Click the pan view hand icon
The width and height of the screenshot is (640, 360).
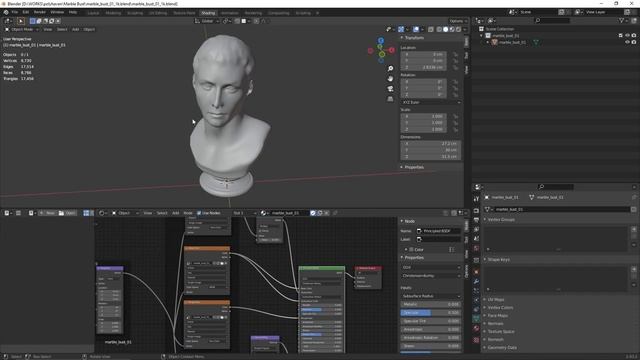[x=390, y=79]
